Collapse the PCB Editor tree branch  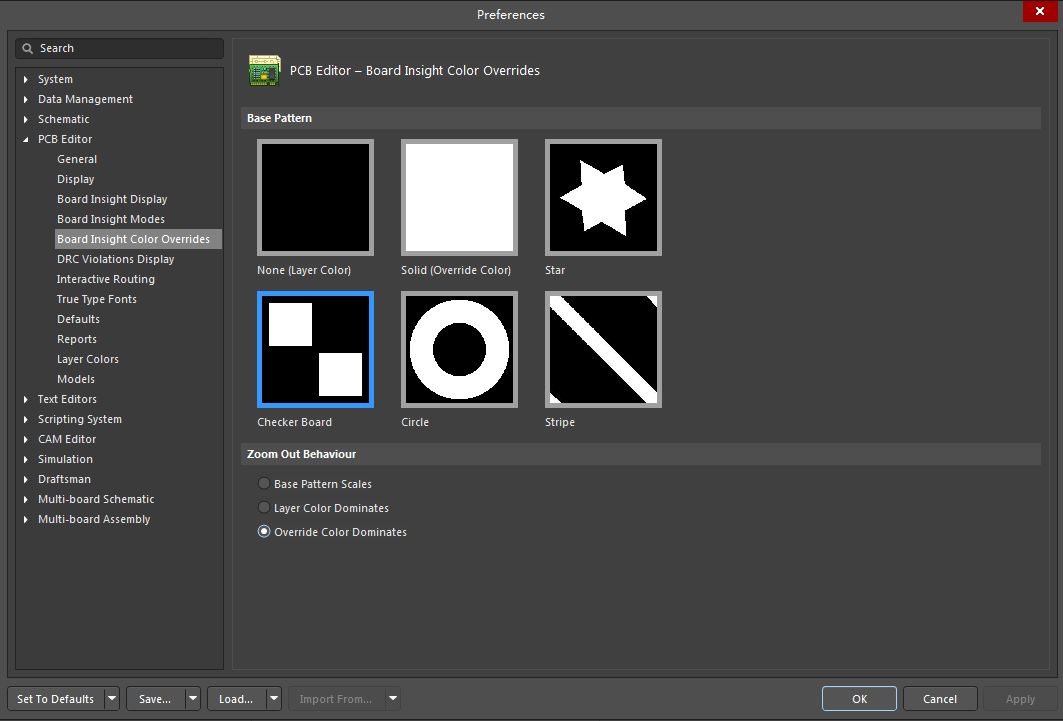(x=24, y=139)
